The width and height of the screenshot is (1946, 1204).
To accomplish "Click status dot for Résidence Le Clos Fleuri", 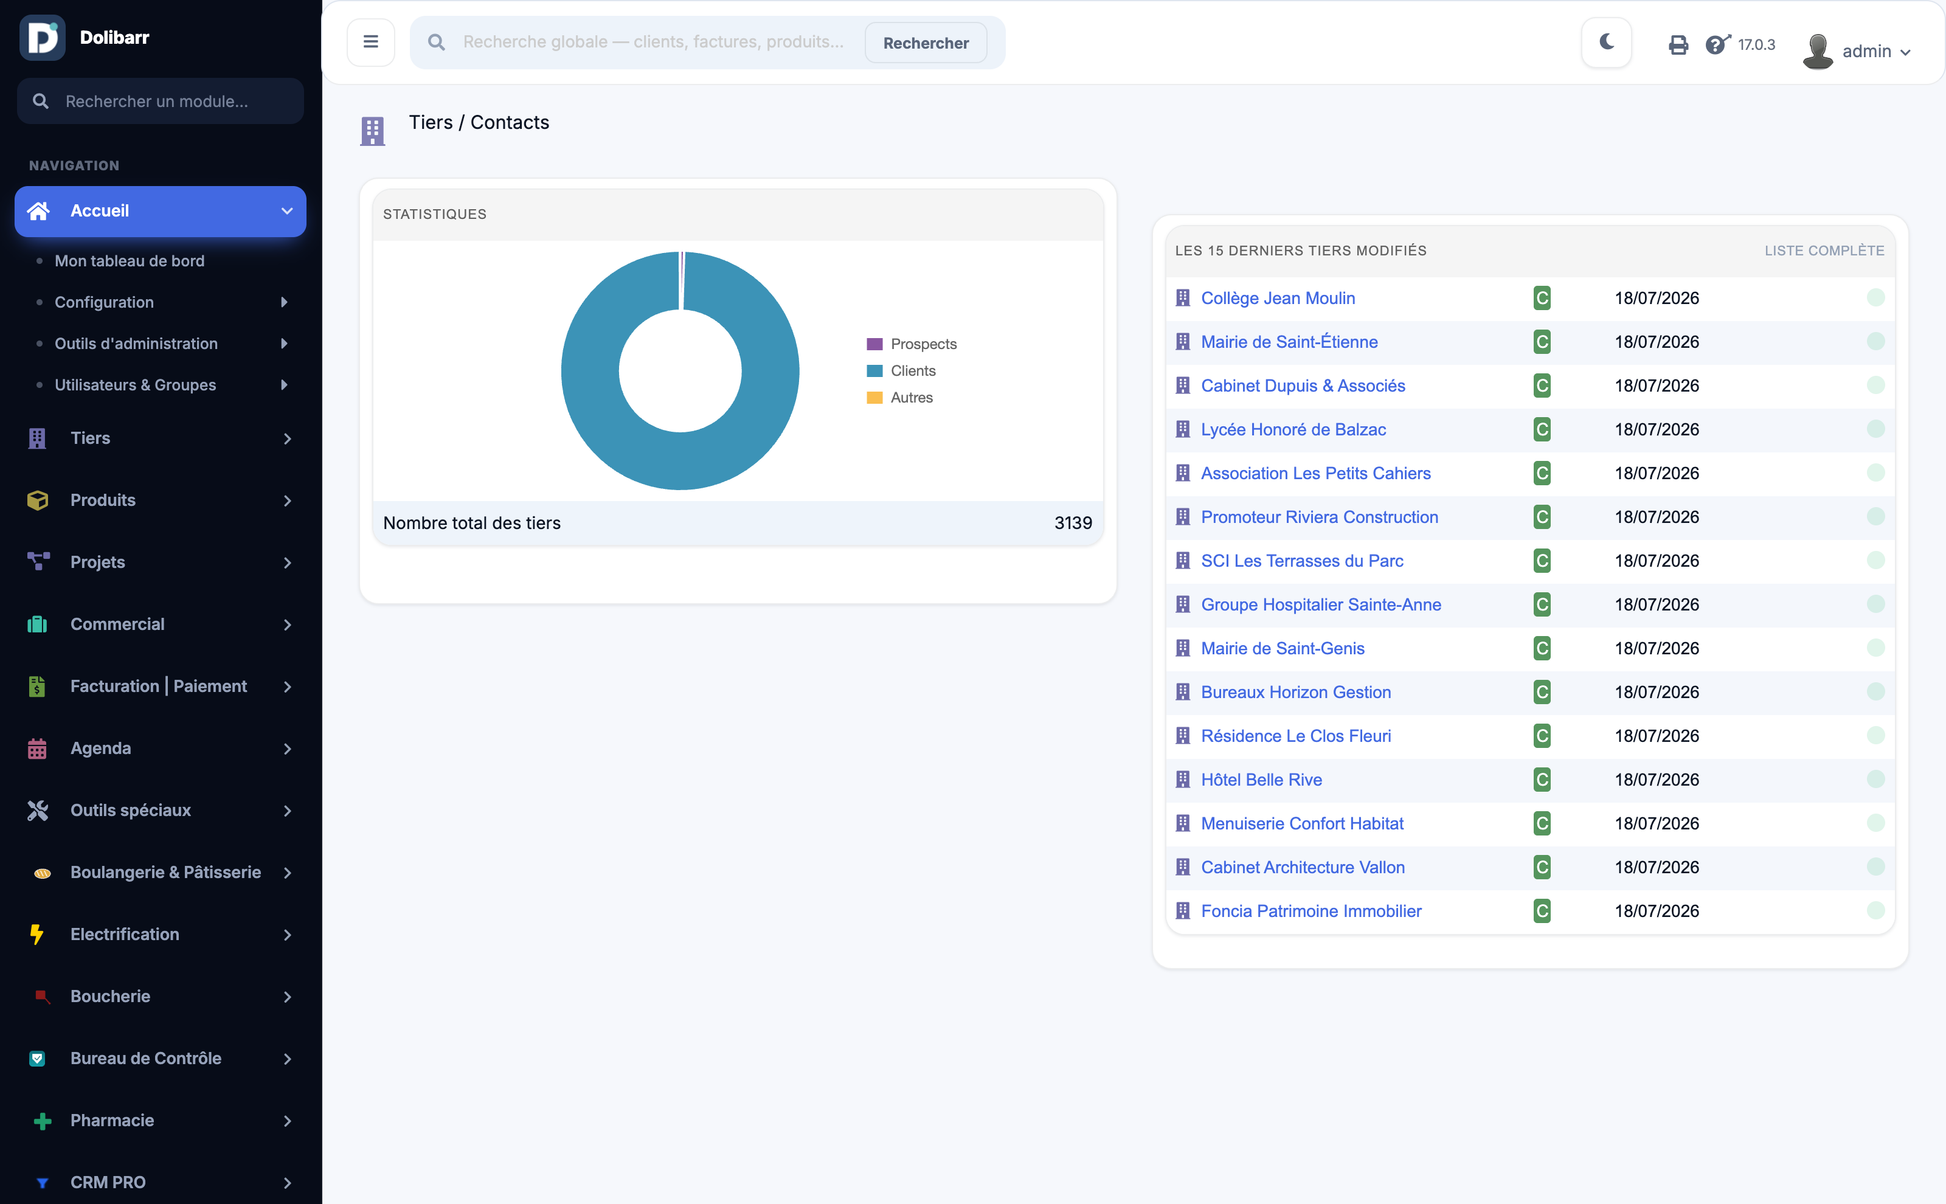I will pyautogui.click(x=1875, y=736).
